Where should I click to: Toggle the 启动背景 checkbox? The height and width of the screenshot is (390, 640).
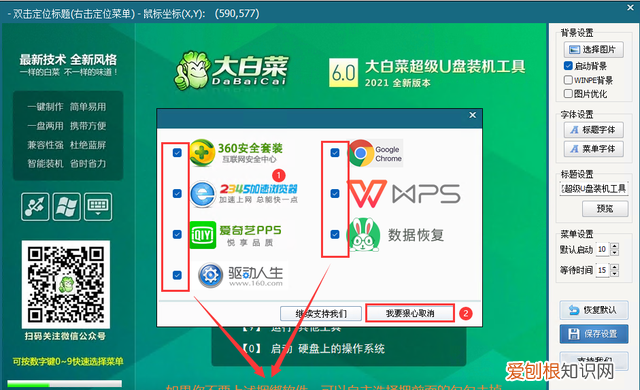click(x=568, y=66)
